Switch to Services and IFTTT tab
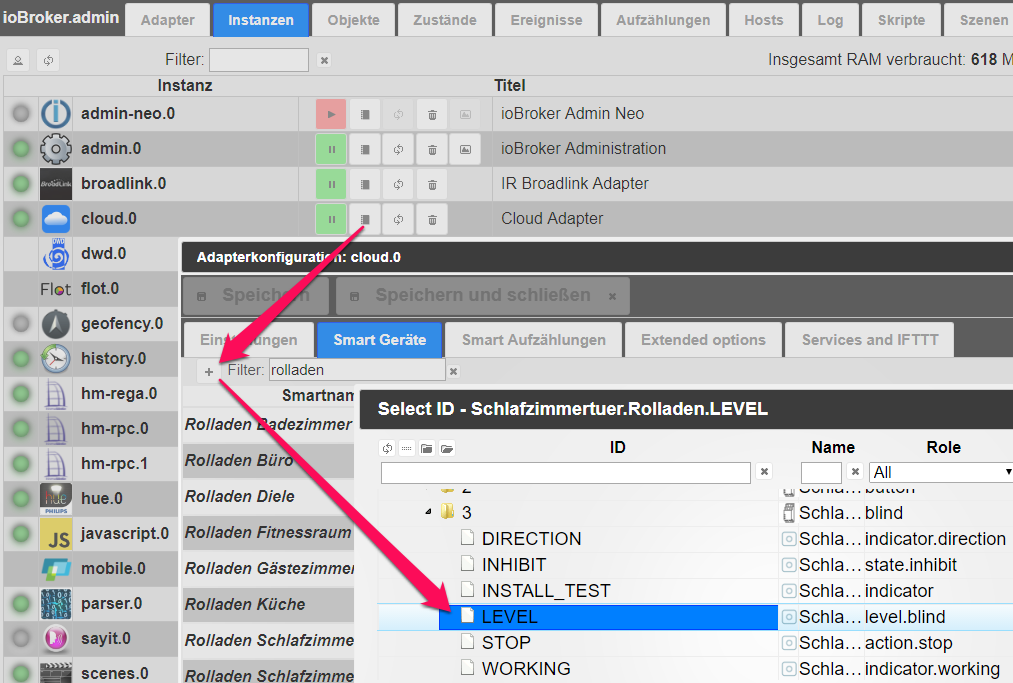The width and height of the screenshot is (1013, 683). [870, 340]
